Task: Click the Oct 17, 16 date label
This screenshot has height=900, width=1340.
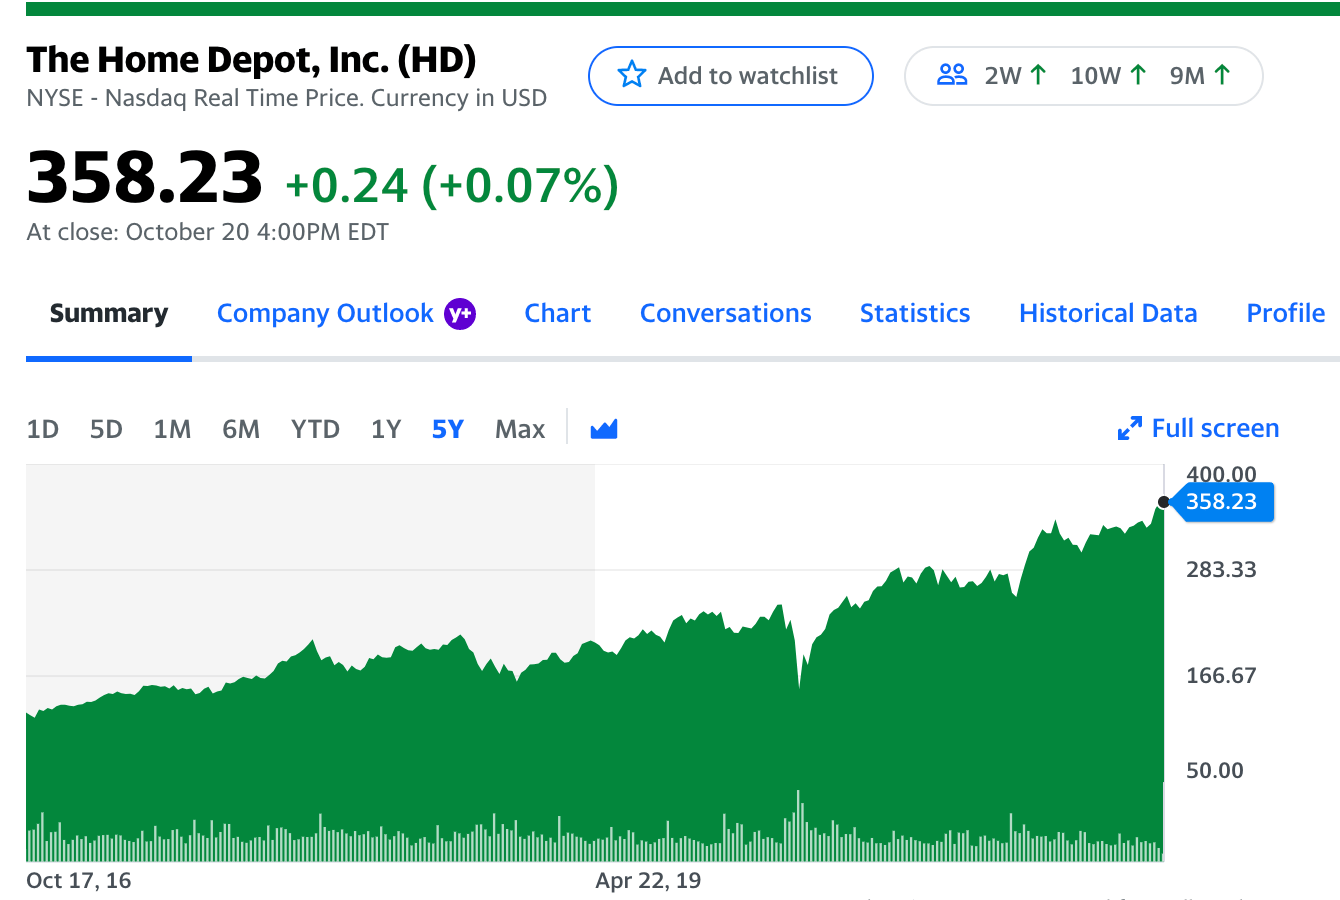Action: [x=79, y=881]
